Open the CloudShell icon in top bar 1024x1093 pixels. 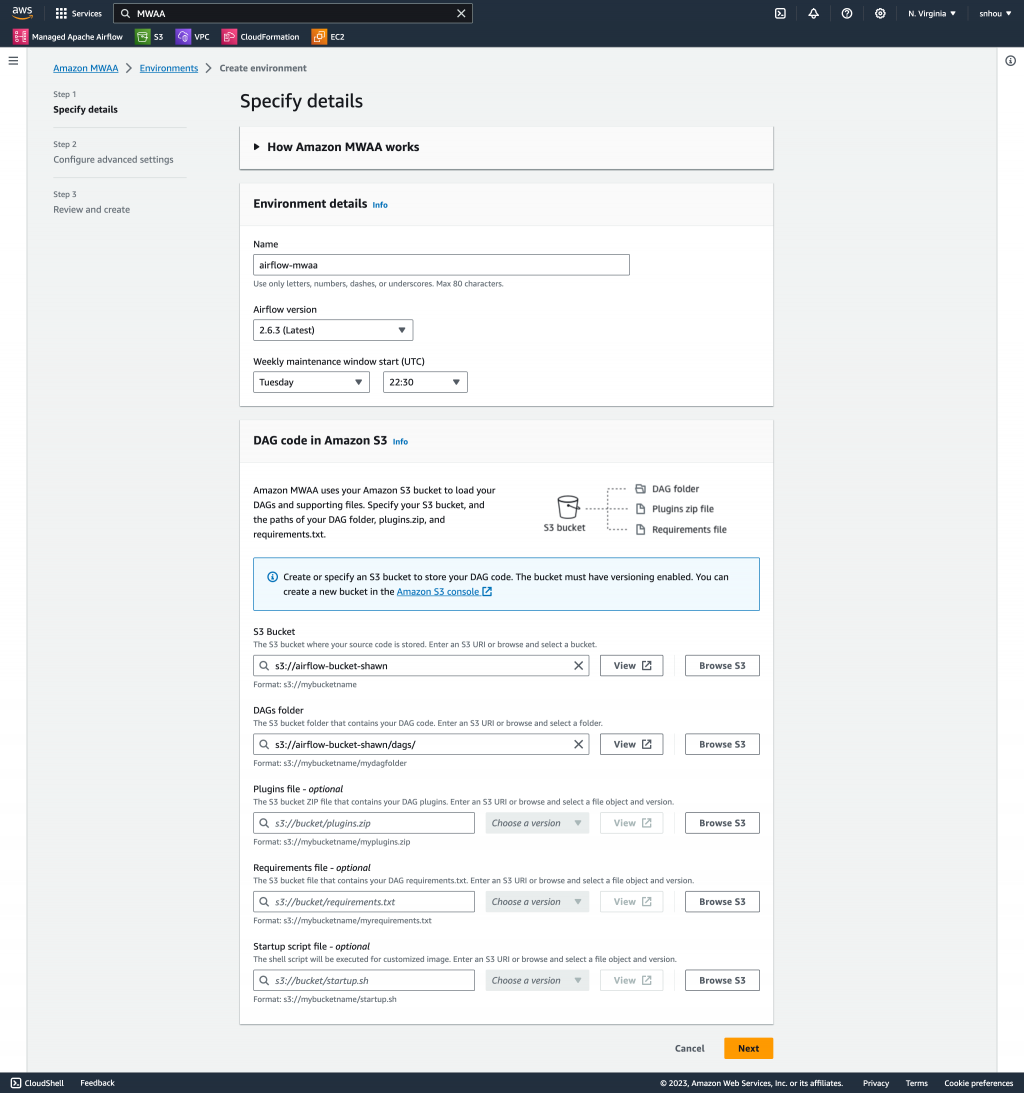[780, 13]
